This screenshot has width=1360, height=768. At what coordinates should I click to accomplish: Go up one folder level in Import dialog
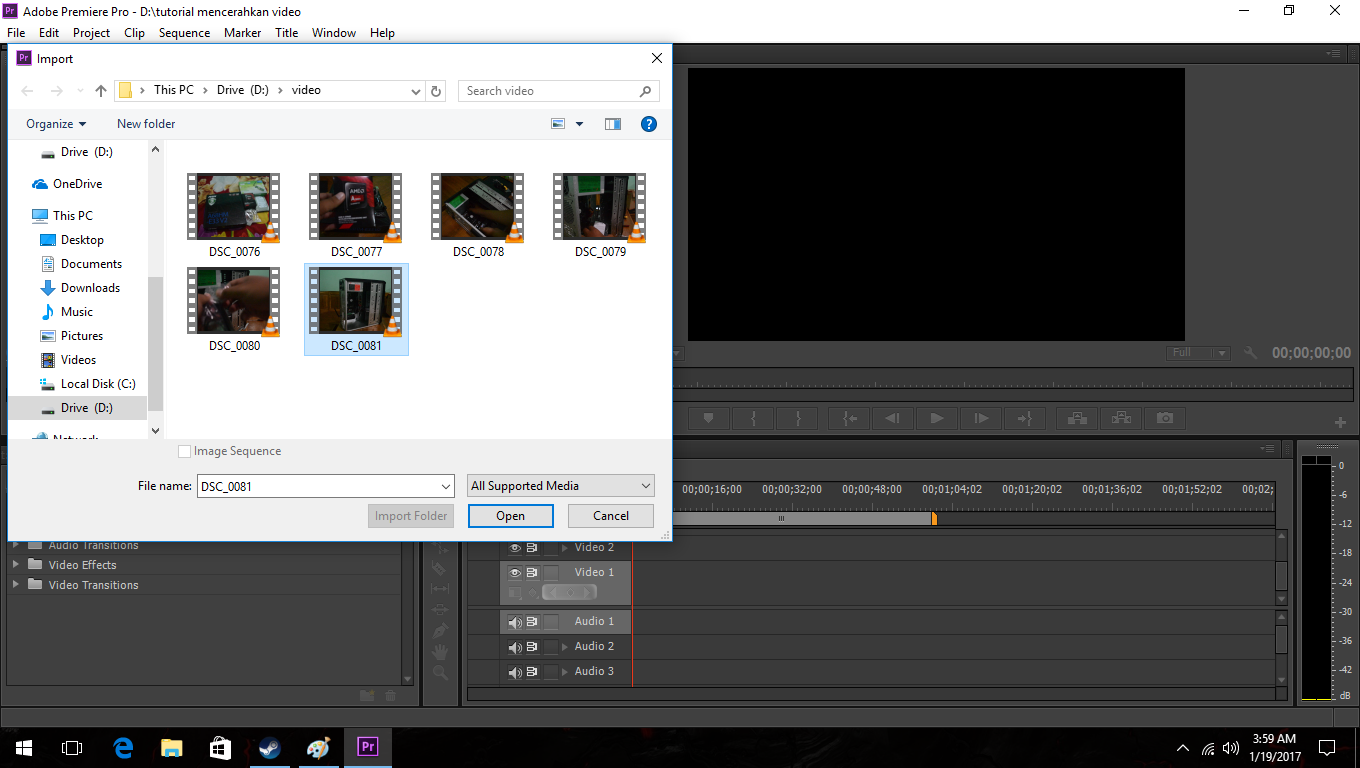pos(101,91)
